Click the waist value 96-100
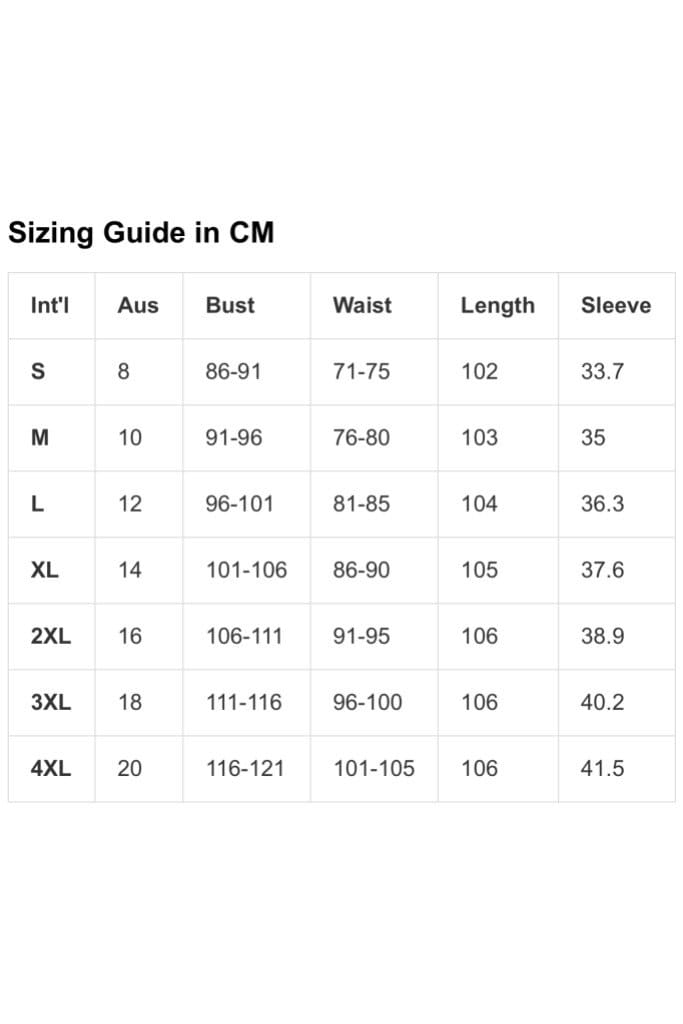This screenshot has width=683, height=1024. [368, 703]
